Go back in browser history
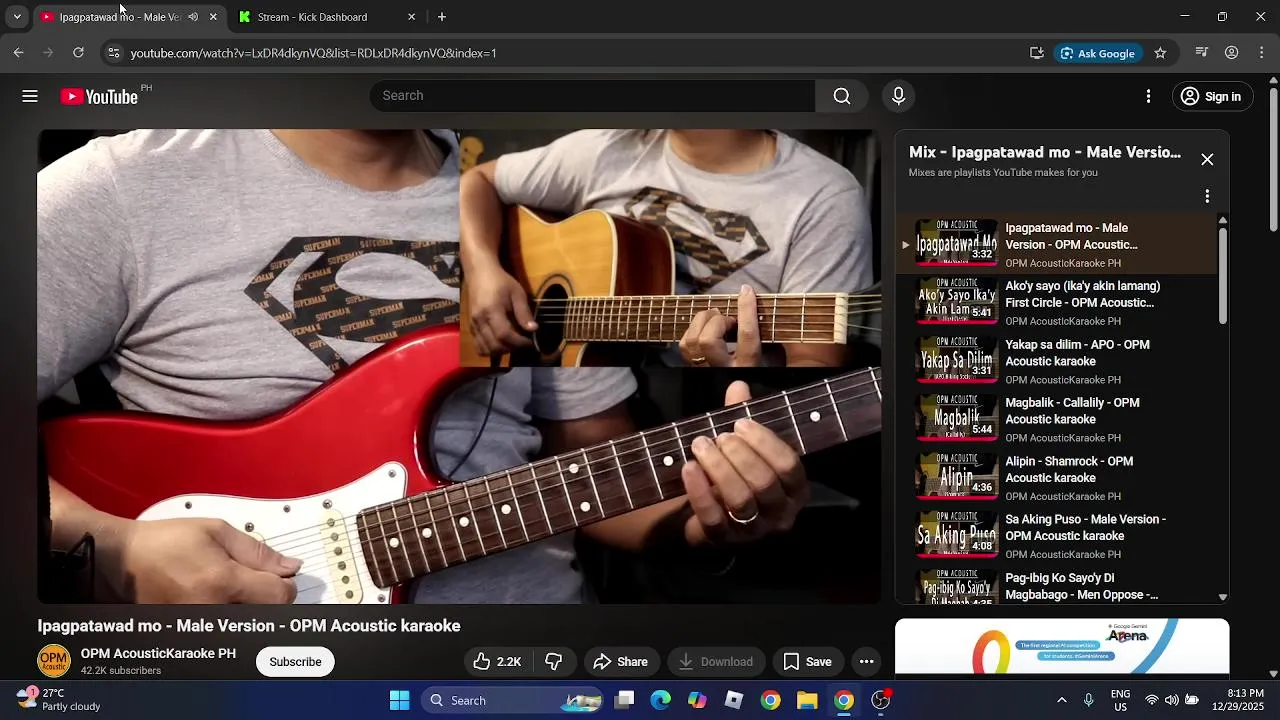This screenshot has height=720, width=1280. 18,53
